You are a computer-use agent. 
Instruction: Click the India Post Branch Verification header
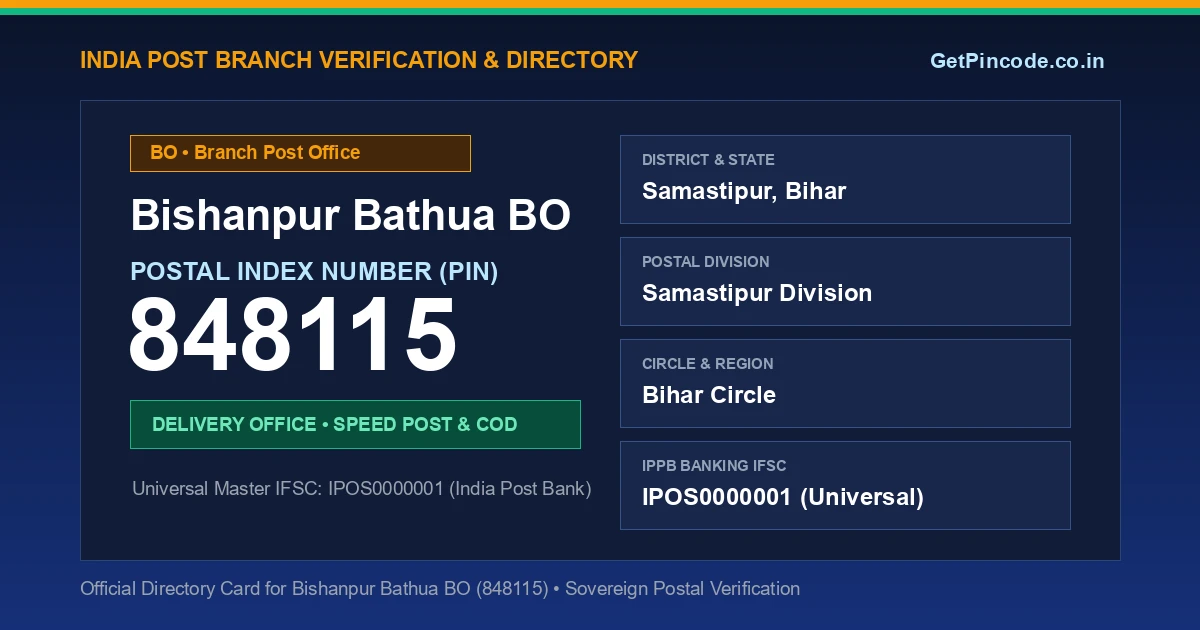tap(359, 60)
